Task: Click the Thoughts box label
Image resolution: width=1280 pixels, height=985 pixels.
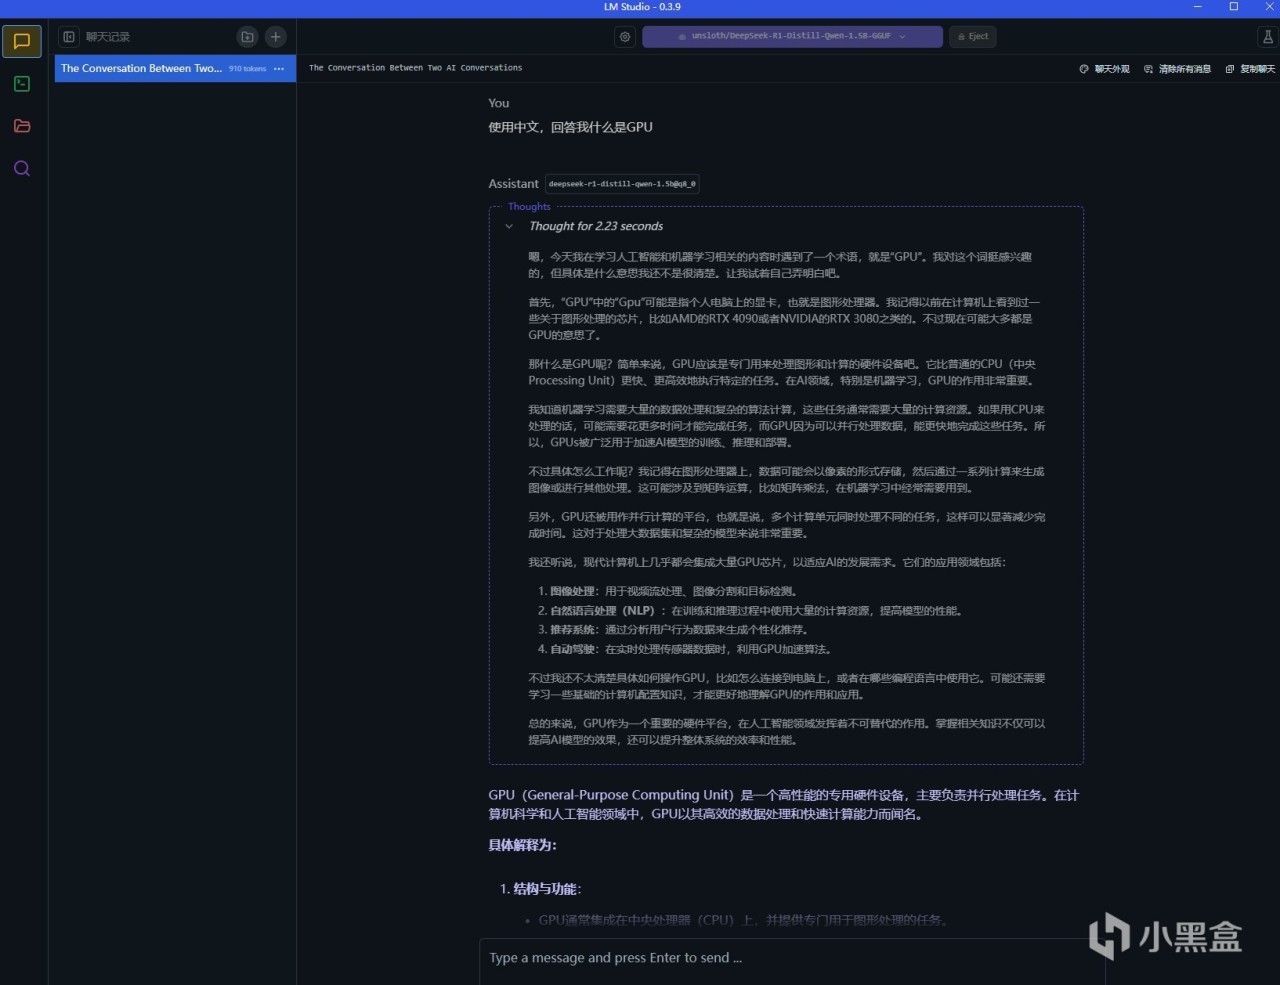Action: coord(529,207)
